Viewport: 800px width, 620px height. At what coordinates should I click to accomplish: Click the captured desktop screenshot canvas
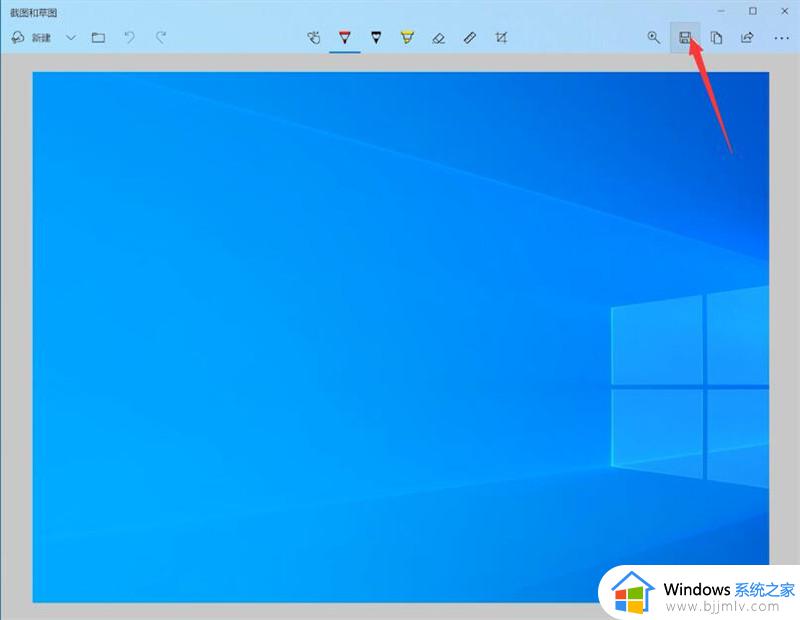pyautogui.click(x=401, y=337)
